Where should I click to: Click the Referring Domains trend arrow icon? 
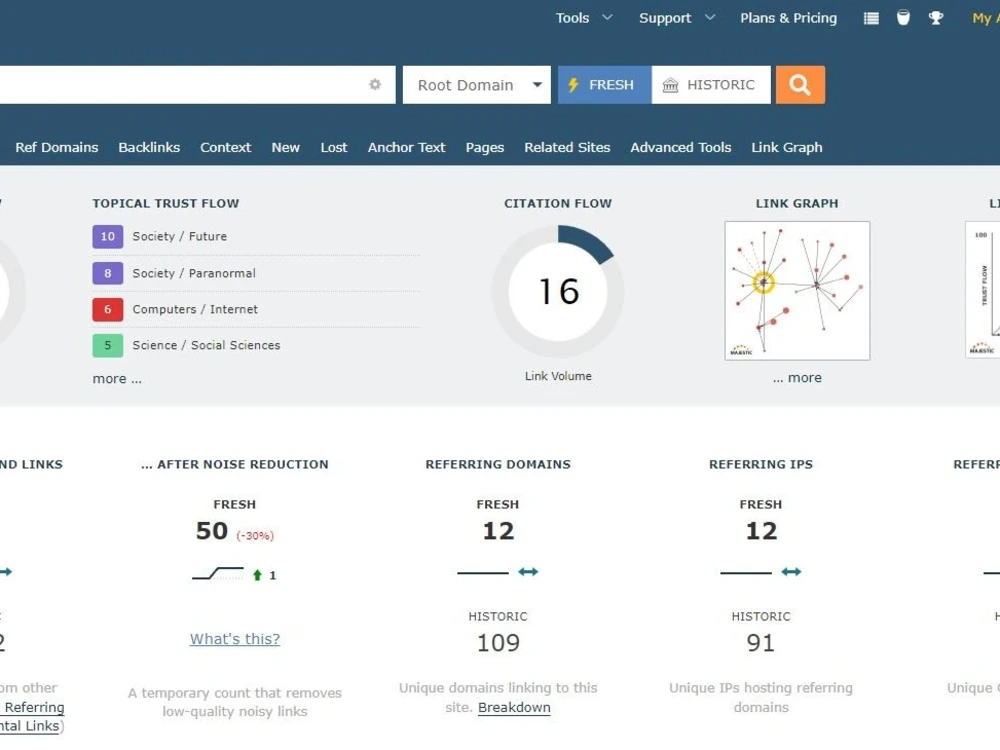click(x=528, y=571)
